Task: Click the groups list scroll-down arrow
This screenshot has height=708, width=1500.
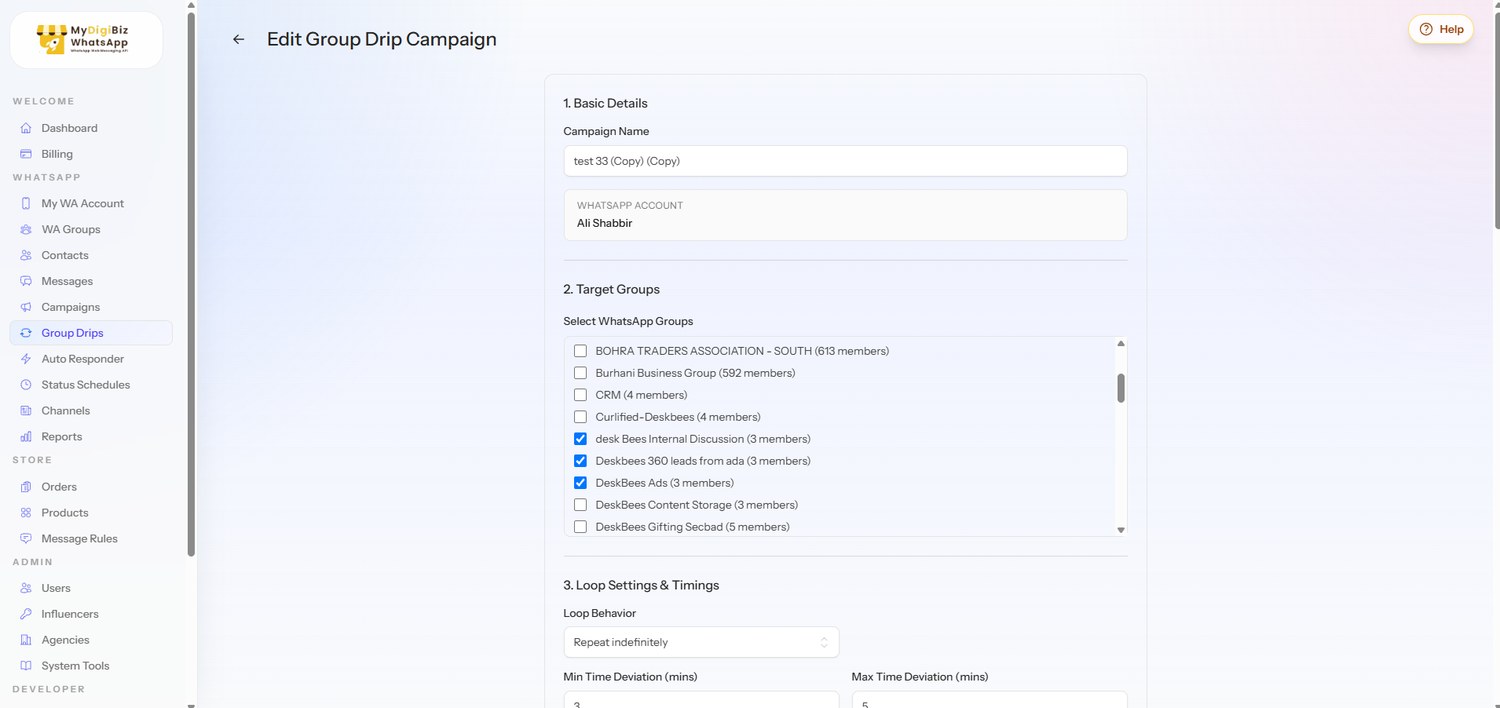Action: point(1121,530)
